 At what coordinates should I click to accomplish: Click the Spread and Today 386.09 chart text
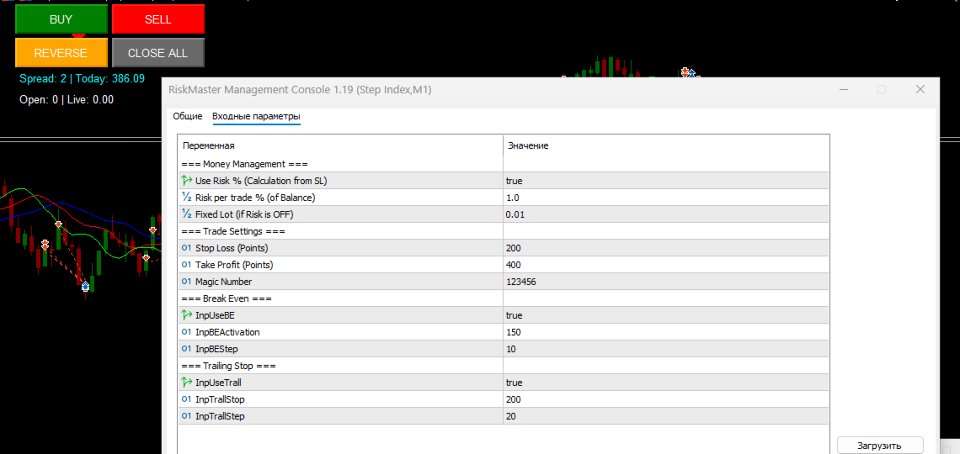pos(82,78)
